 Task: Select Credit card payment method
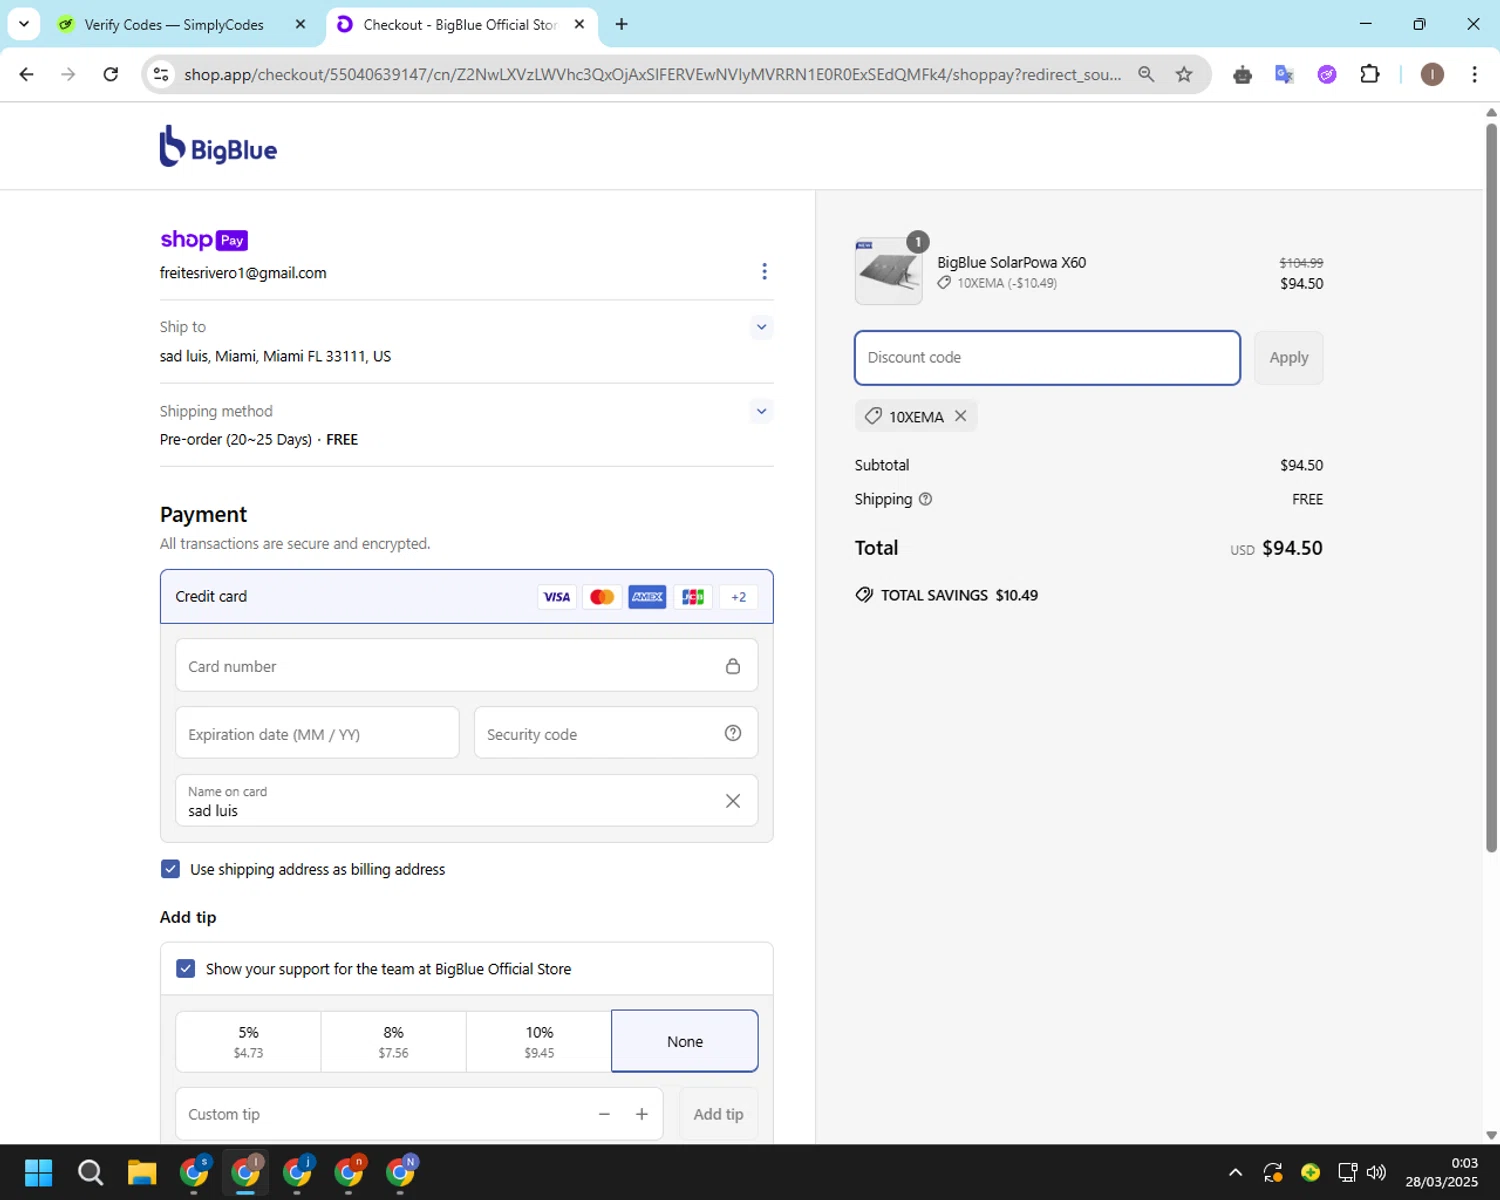tap(466, 596)
